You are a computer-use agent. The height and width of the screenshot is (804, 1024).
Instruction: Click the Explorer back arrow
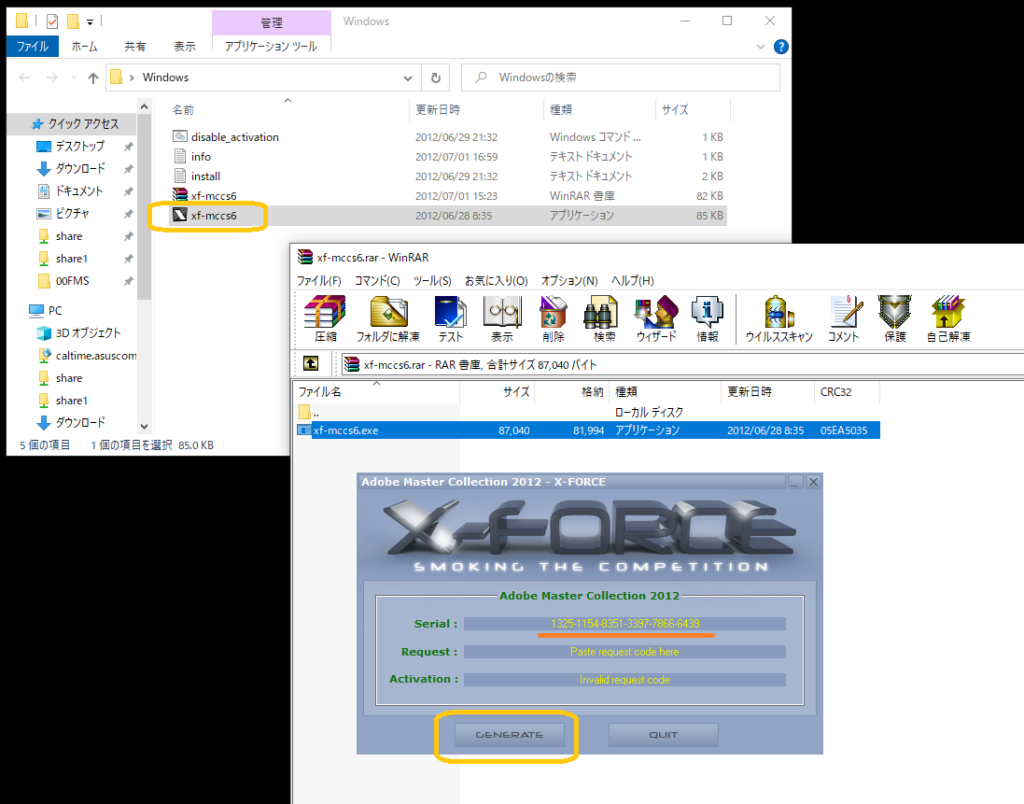(25, 78)
